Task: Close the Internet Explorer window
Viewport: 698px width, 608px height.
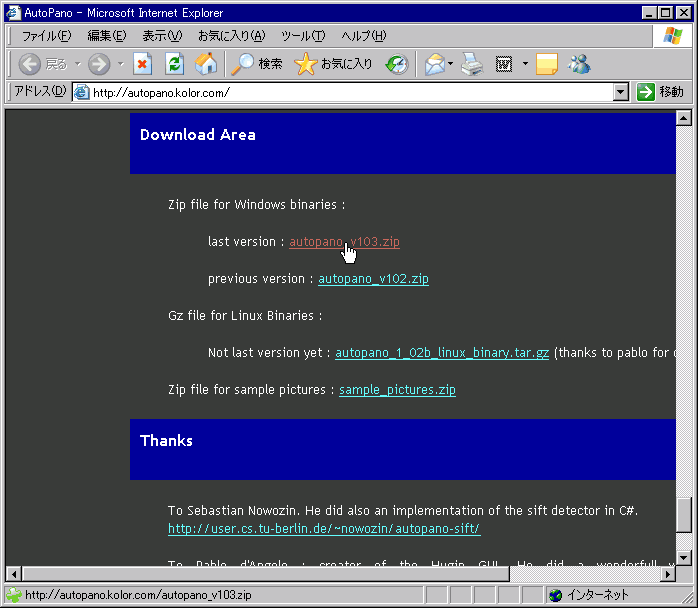Action: 683,12
